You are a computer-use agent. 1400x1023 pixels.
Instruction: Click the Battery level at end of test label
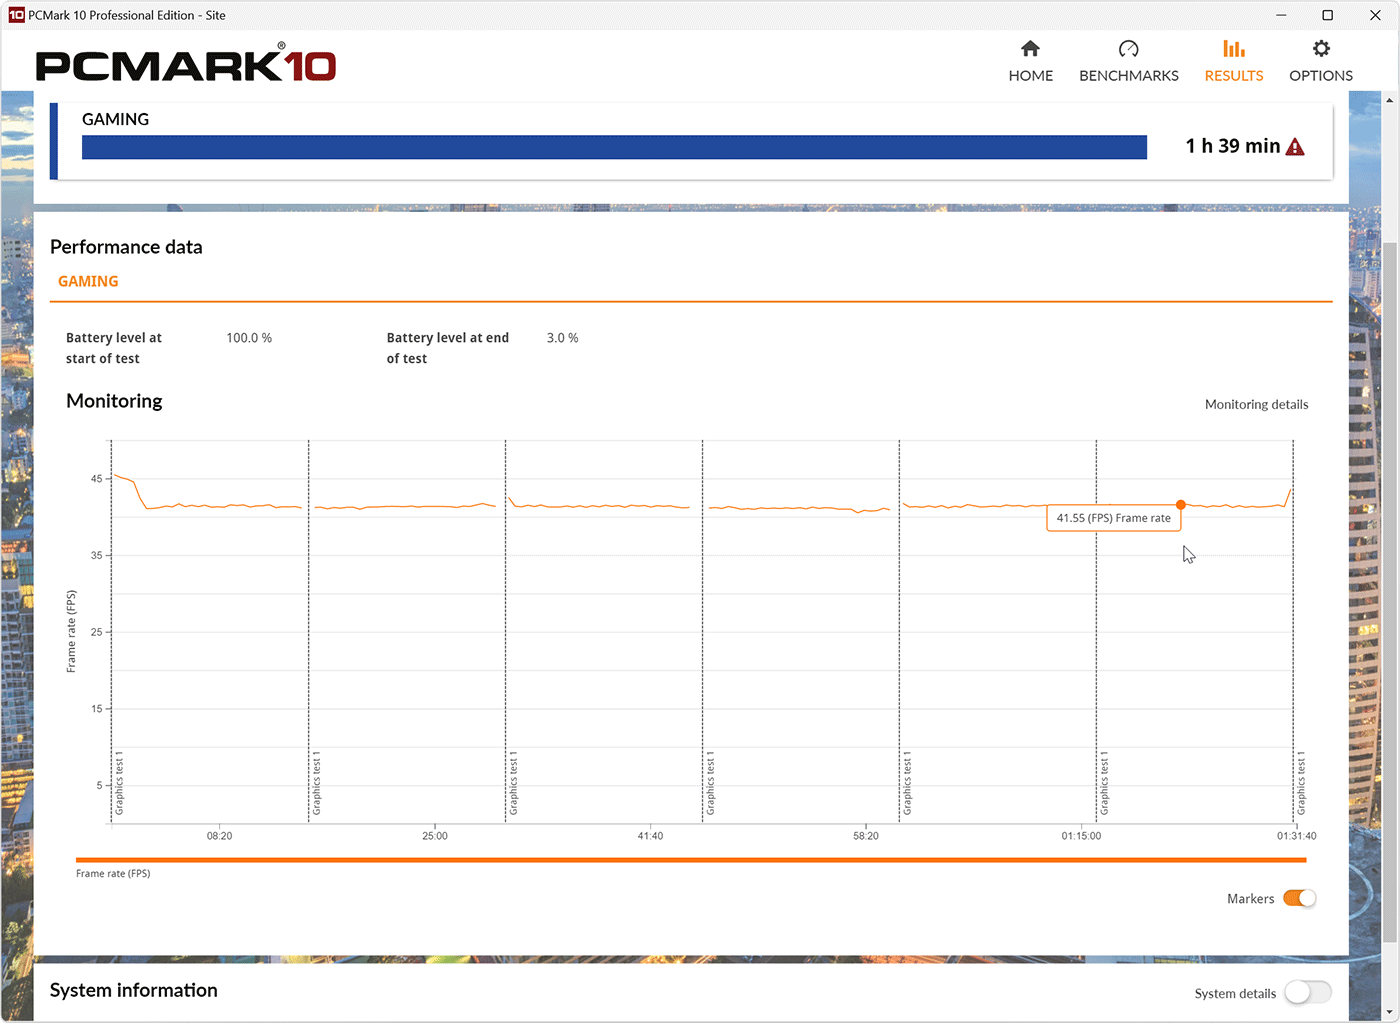(x=448, y=348)
